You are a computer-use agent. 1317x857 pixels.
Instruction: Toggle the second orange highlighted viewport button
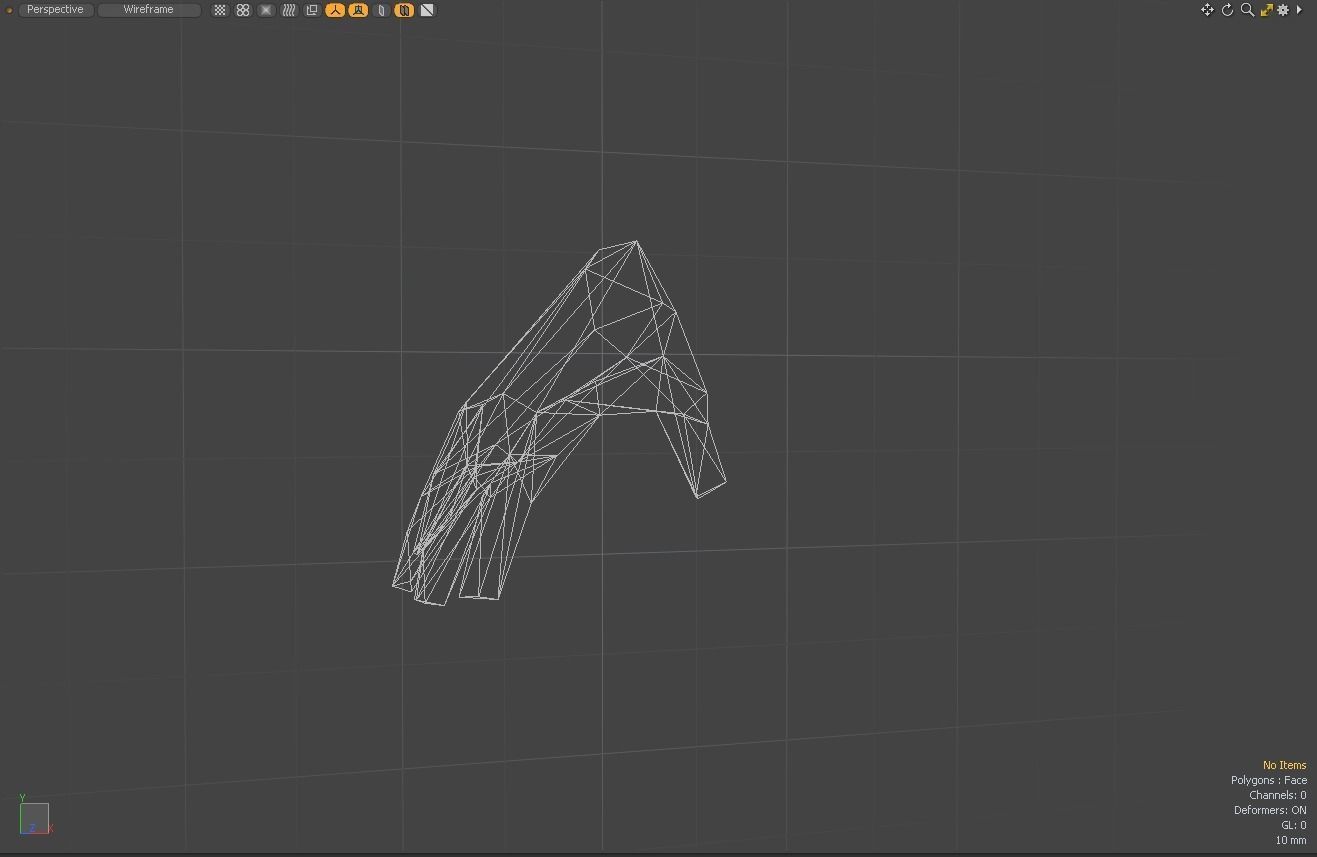tap(358, 10)
